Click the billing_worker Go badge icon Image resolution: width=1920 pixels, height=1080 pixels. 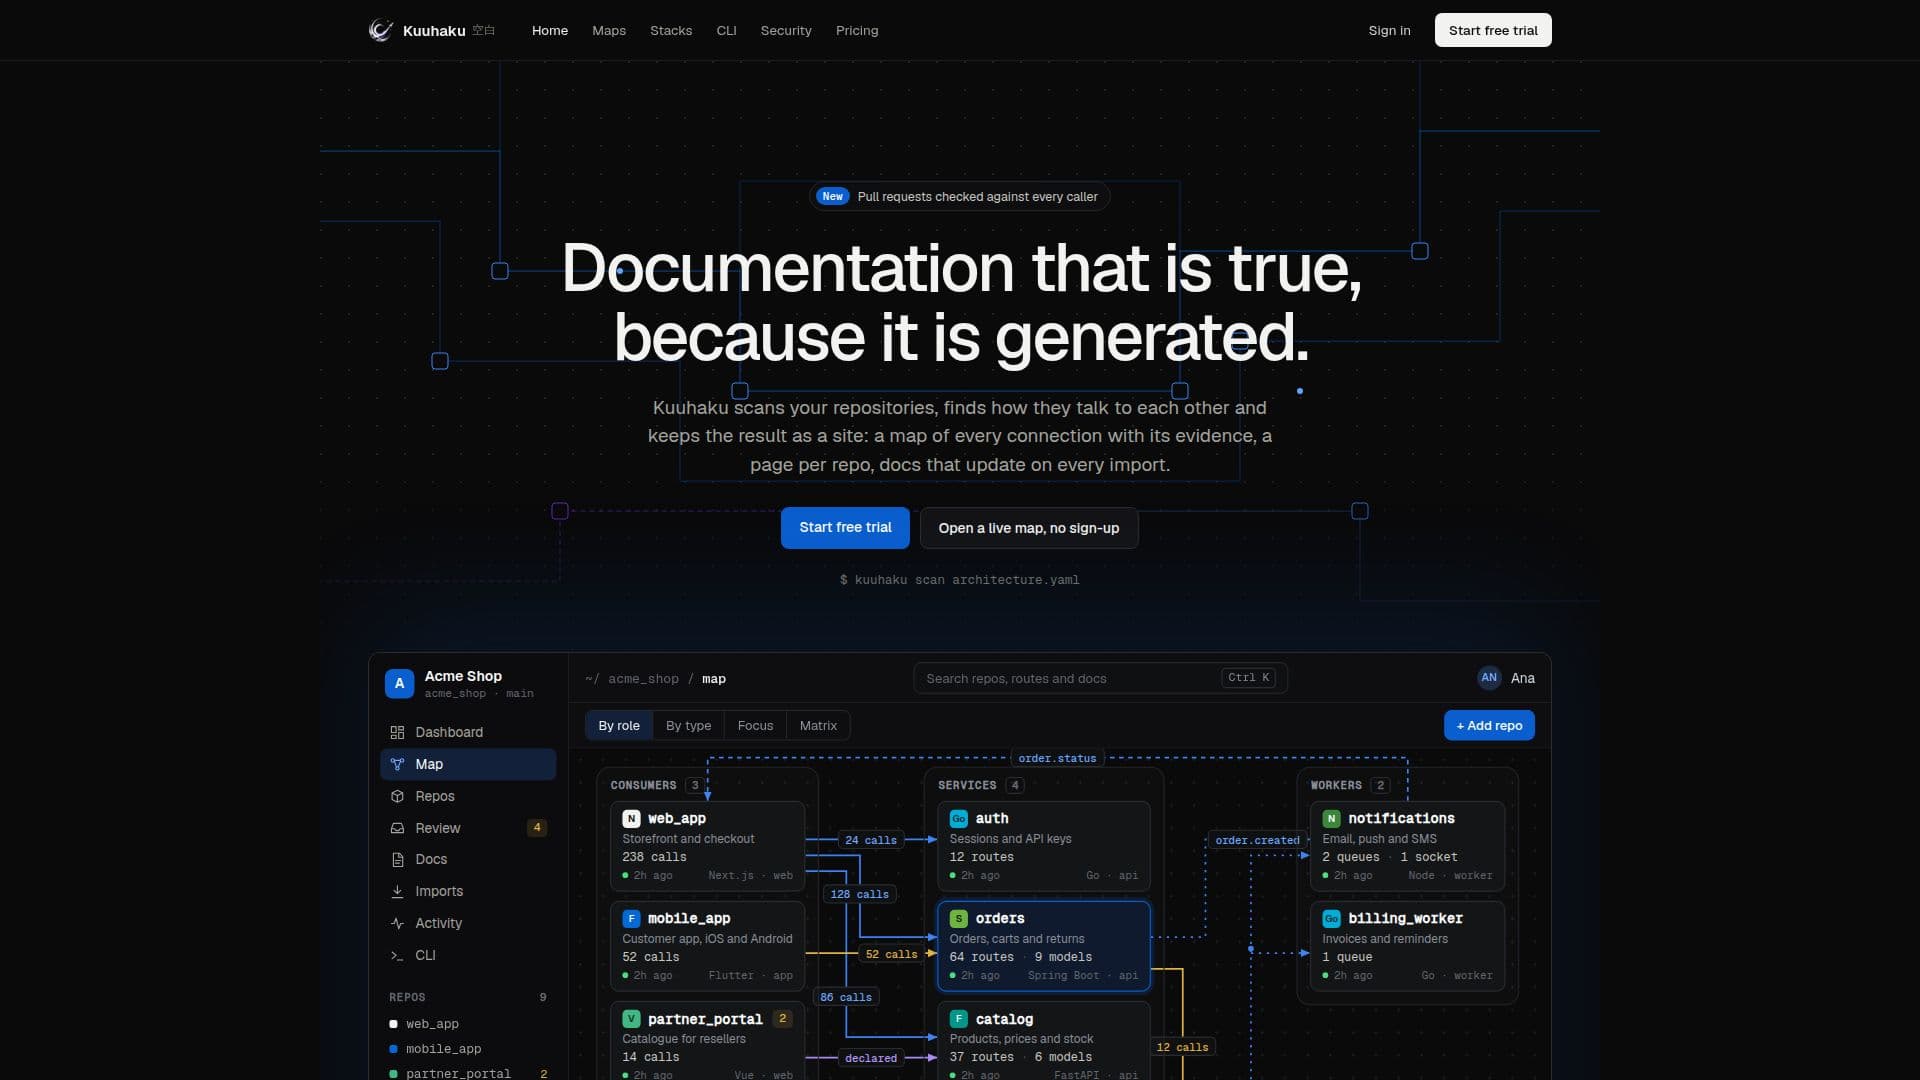click(x=1331, y=918)
